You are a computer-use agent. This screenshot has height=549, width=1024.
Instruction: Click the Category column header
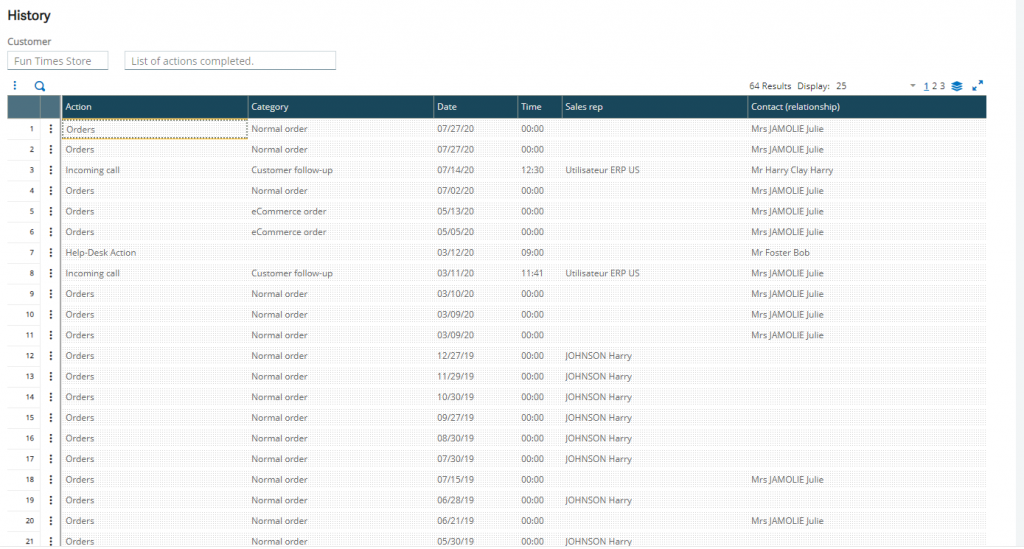[x=341, y=106]
